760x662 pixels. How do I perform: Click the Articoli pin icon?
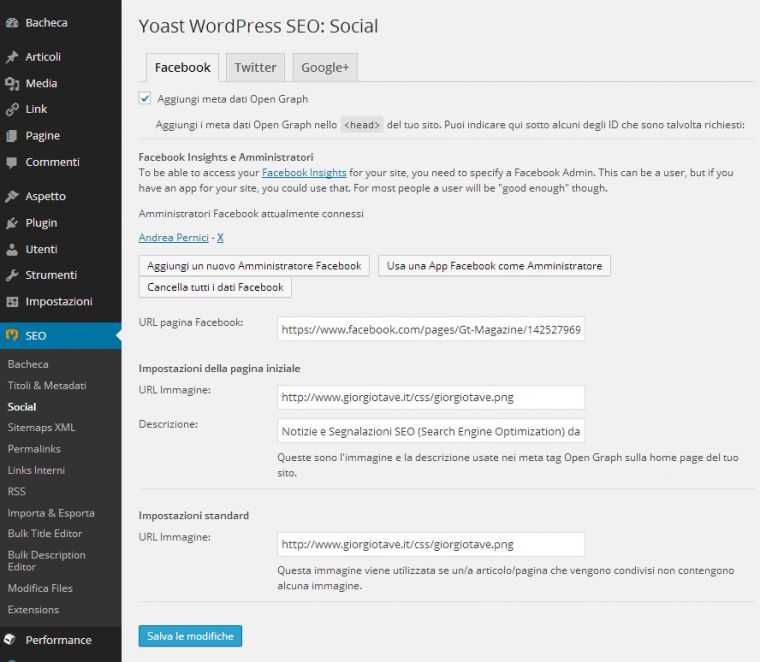tap(12, 57)
